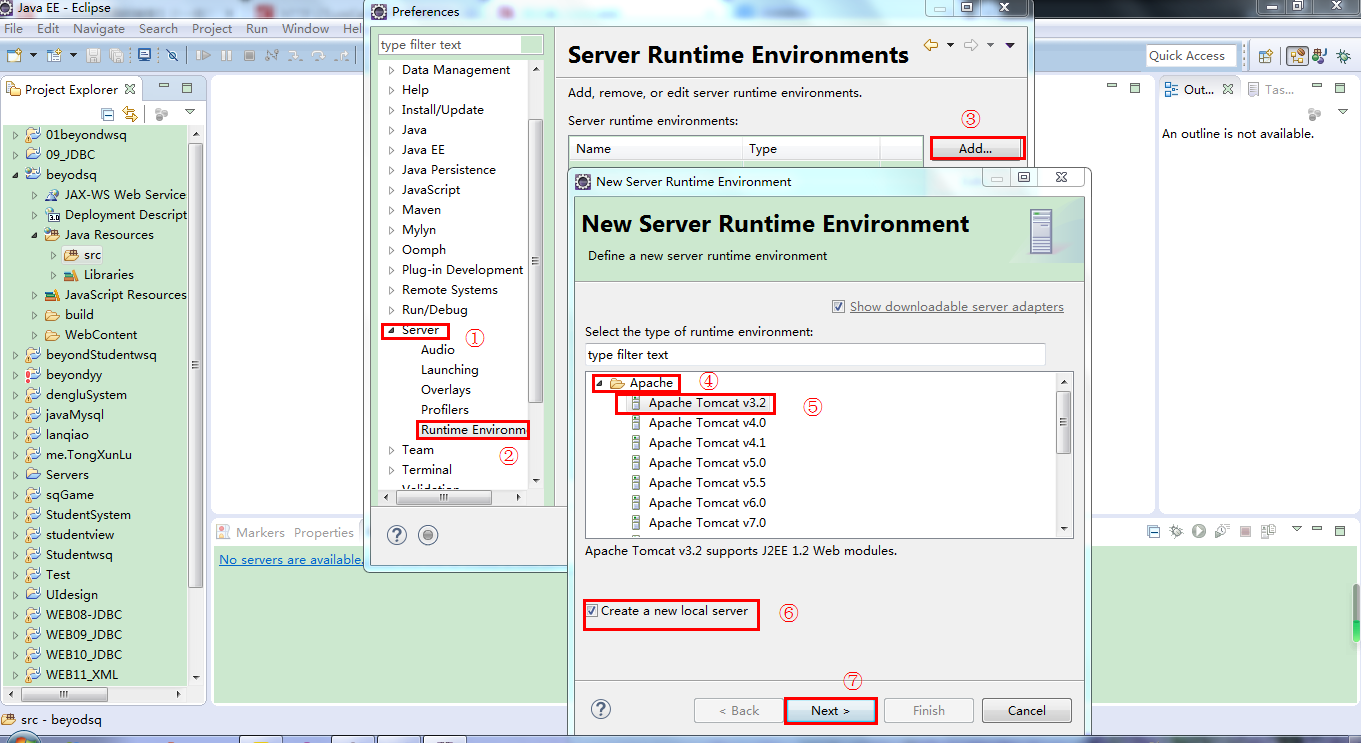Click the Start server icon in Servers view
This screenshot has height=743, width=1361.
pos(1198,531)
